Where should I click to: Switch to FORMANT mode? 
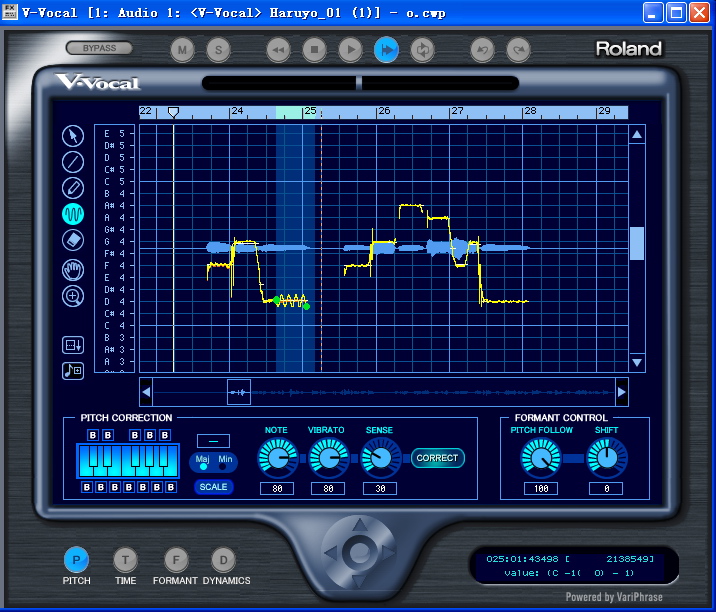(176, 559)
